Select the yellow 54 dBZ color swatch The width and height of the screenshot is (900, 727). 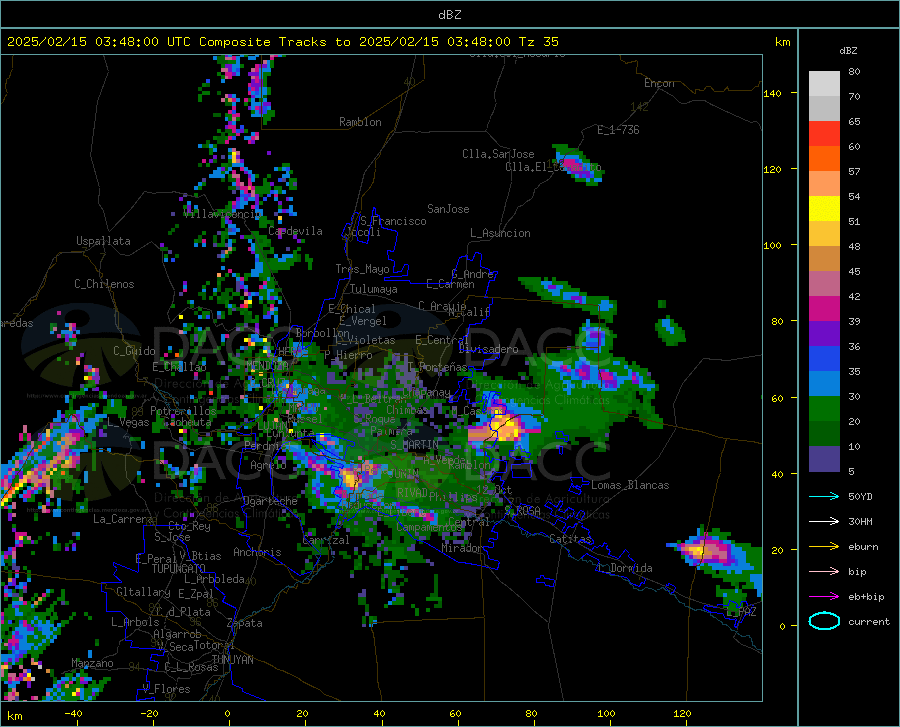pos(824,208)
